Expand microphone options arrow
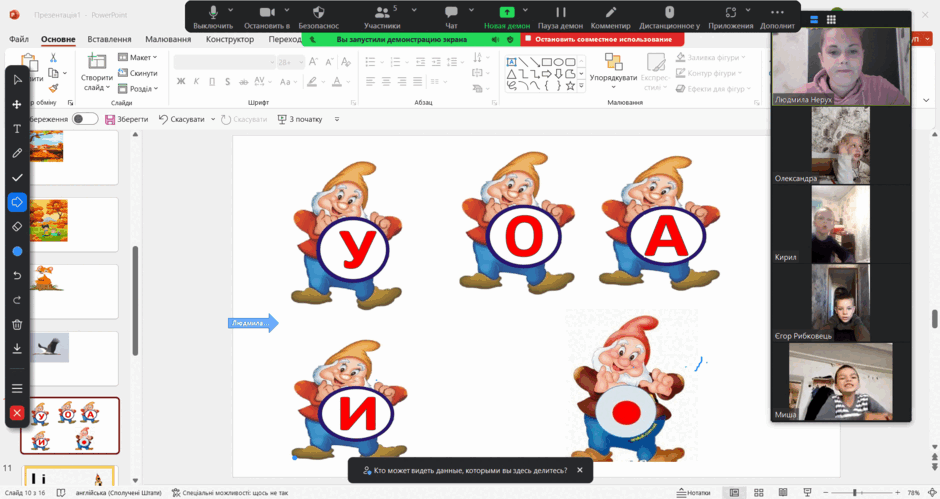Image resolution: width=940 pixels, height=499 pixels. tap(230, 10)
